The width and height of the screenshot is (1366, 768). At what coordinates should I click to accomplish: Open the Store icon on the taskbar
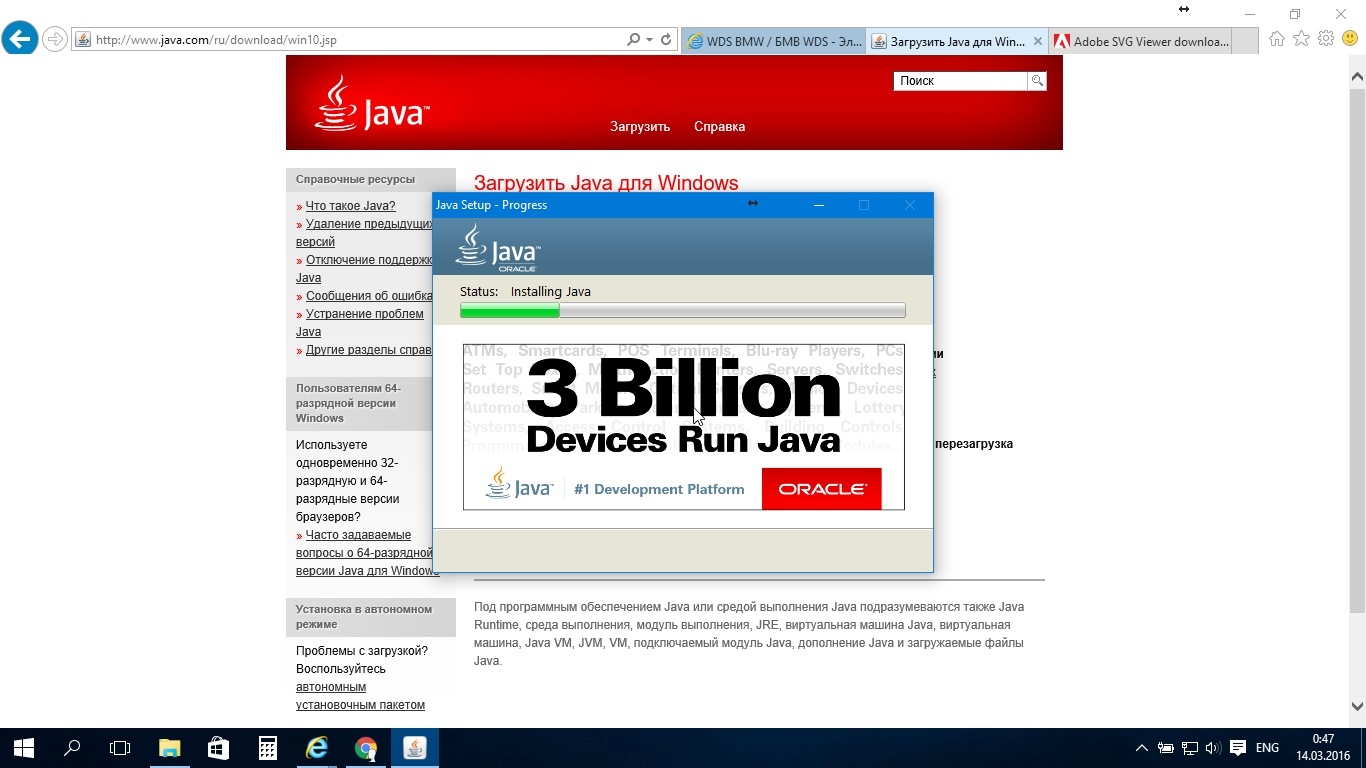click(218, 748)
